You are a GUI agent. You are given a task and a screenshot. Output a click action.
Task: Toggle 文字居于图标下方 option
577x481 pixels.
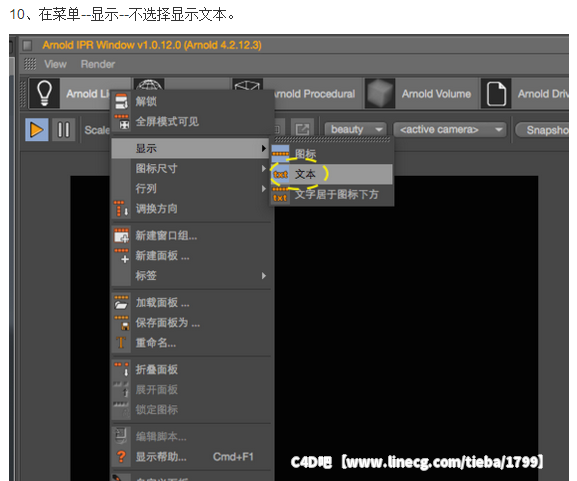[x=331, y=194]
